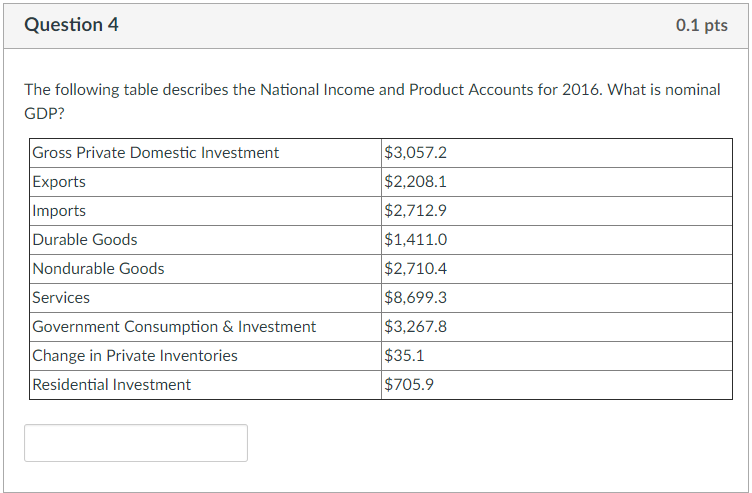Click the 0.1 pts label
Image resolution: width=752 pixels, height=493 pixels.
(702, 25)
